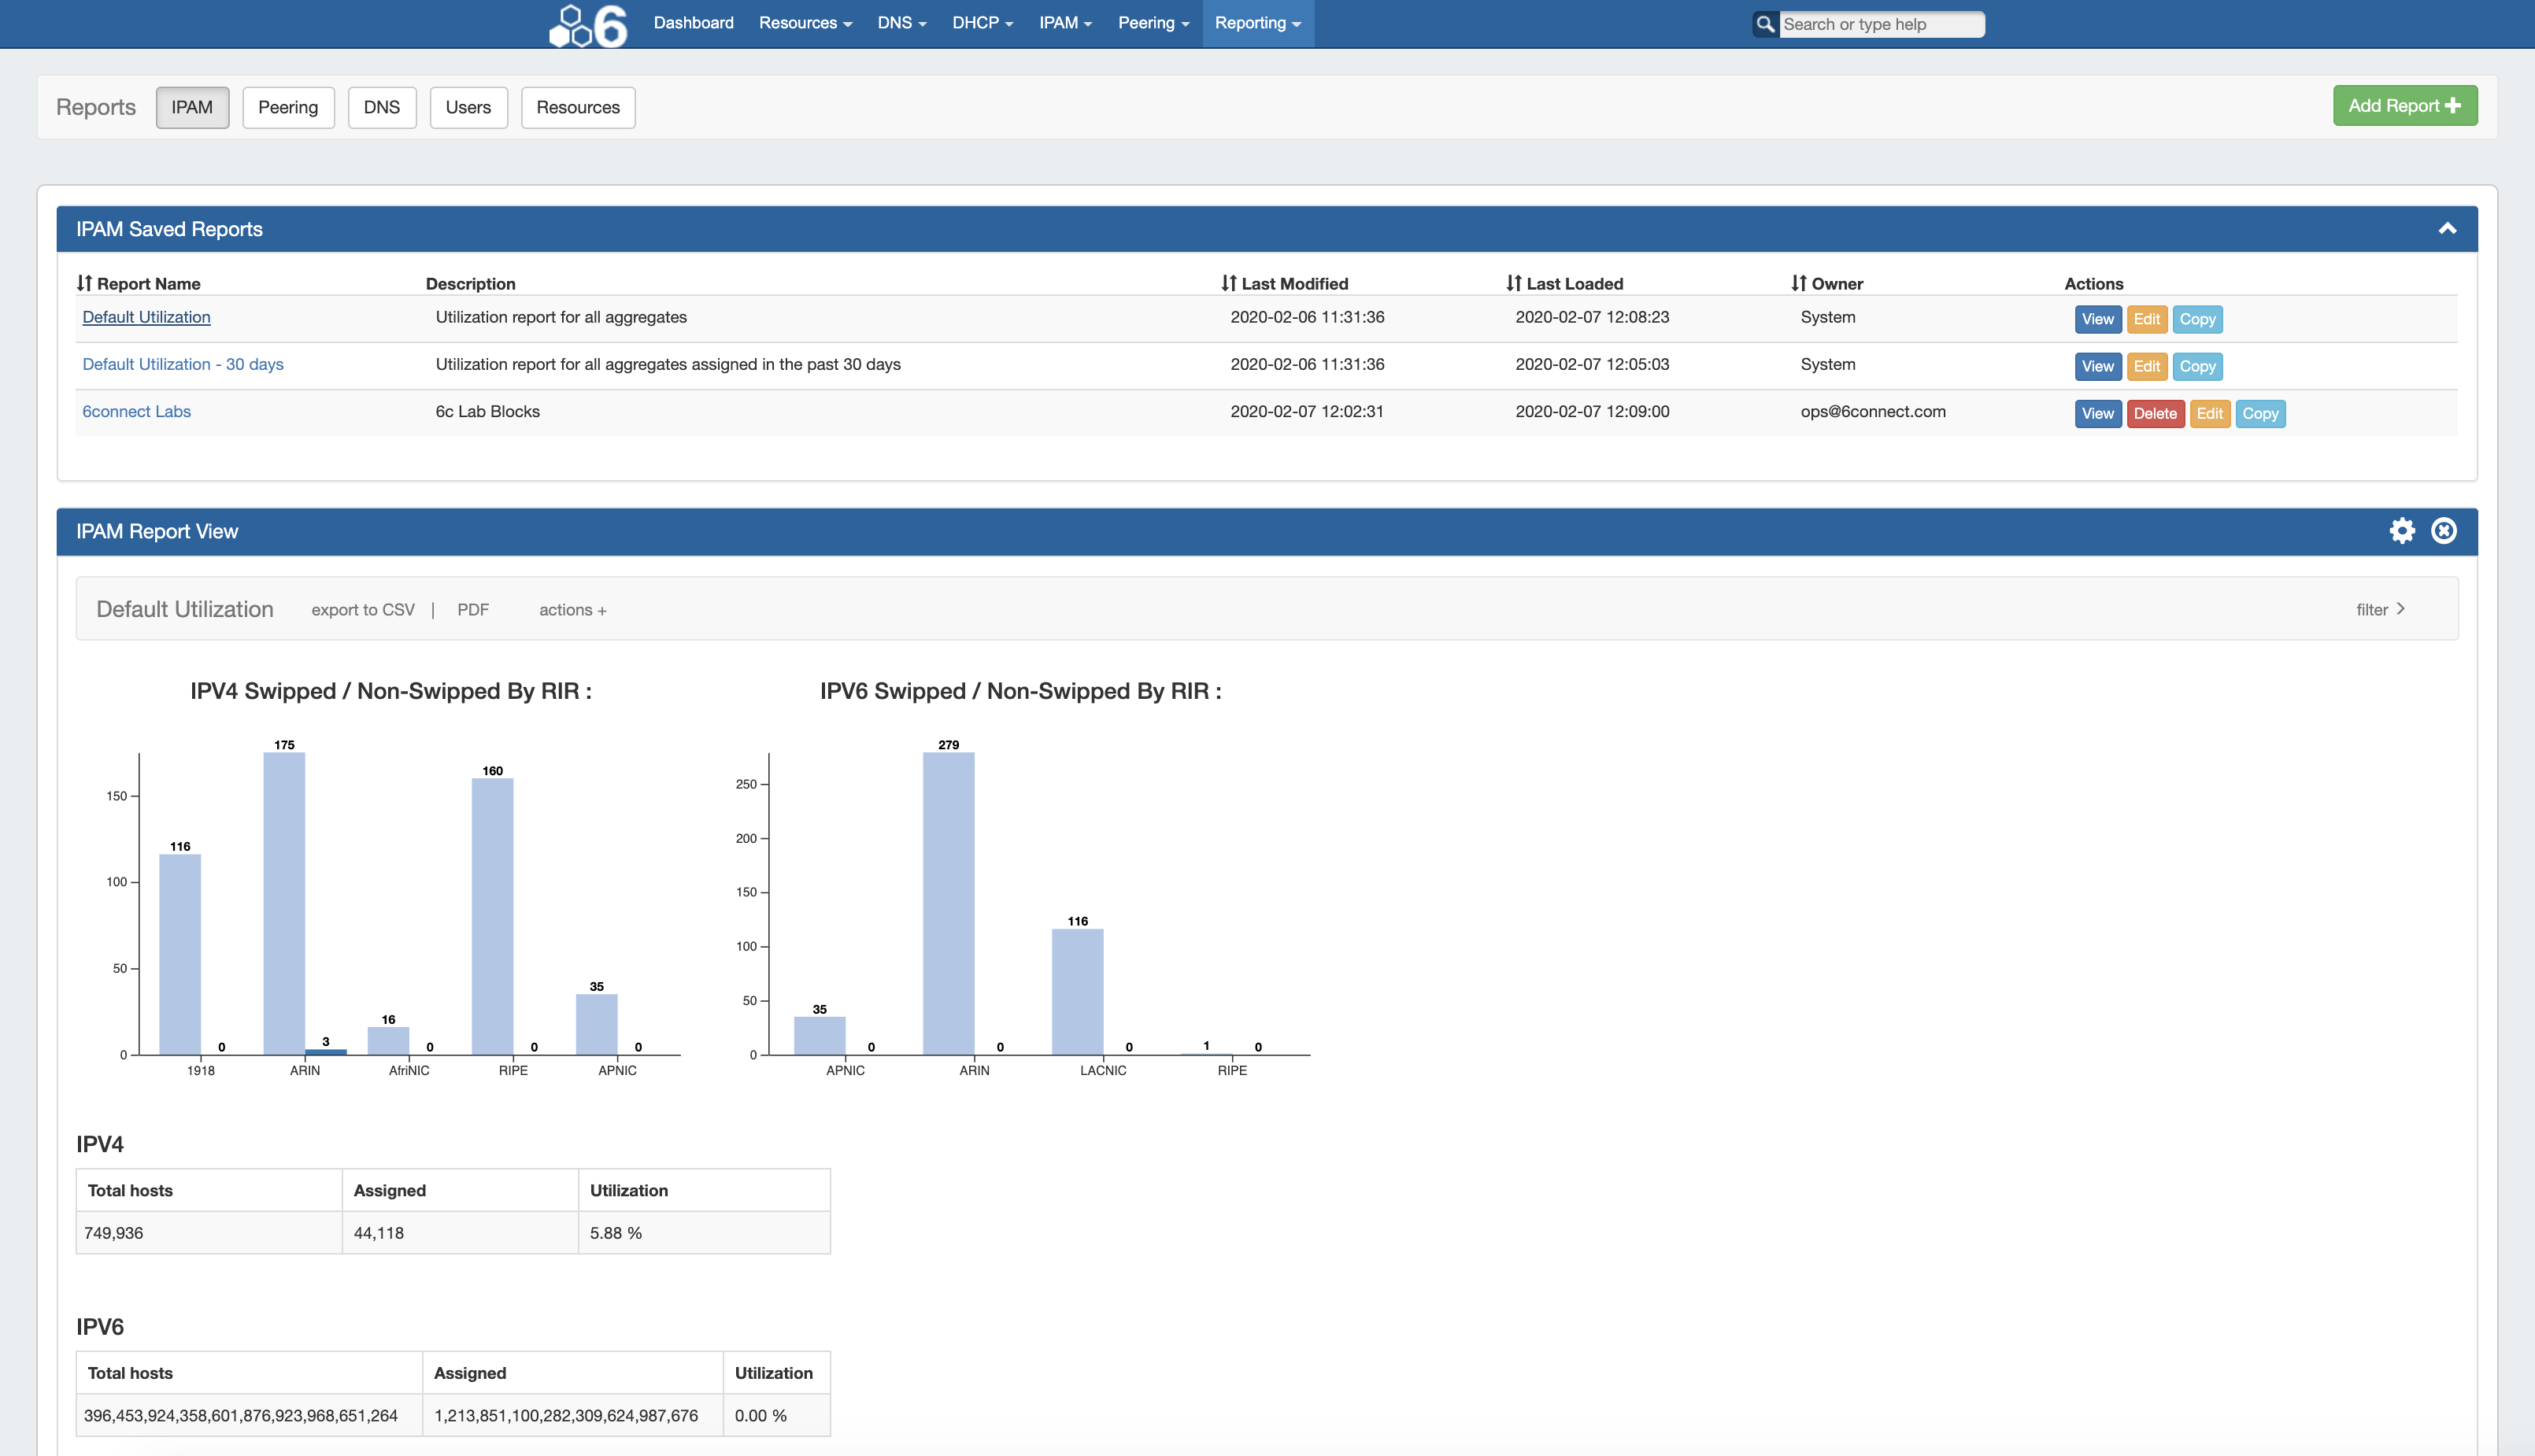Expand the actions + menu
The width and height of the screenshot is (2535, 1456).
[x=572, y=610]
